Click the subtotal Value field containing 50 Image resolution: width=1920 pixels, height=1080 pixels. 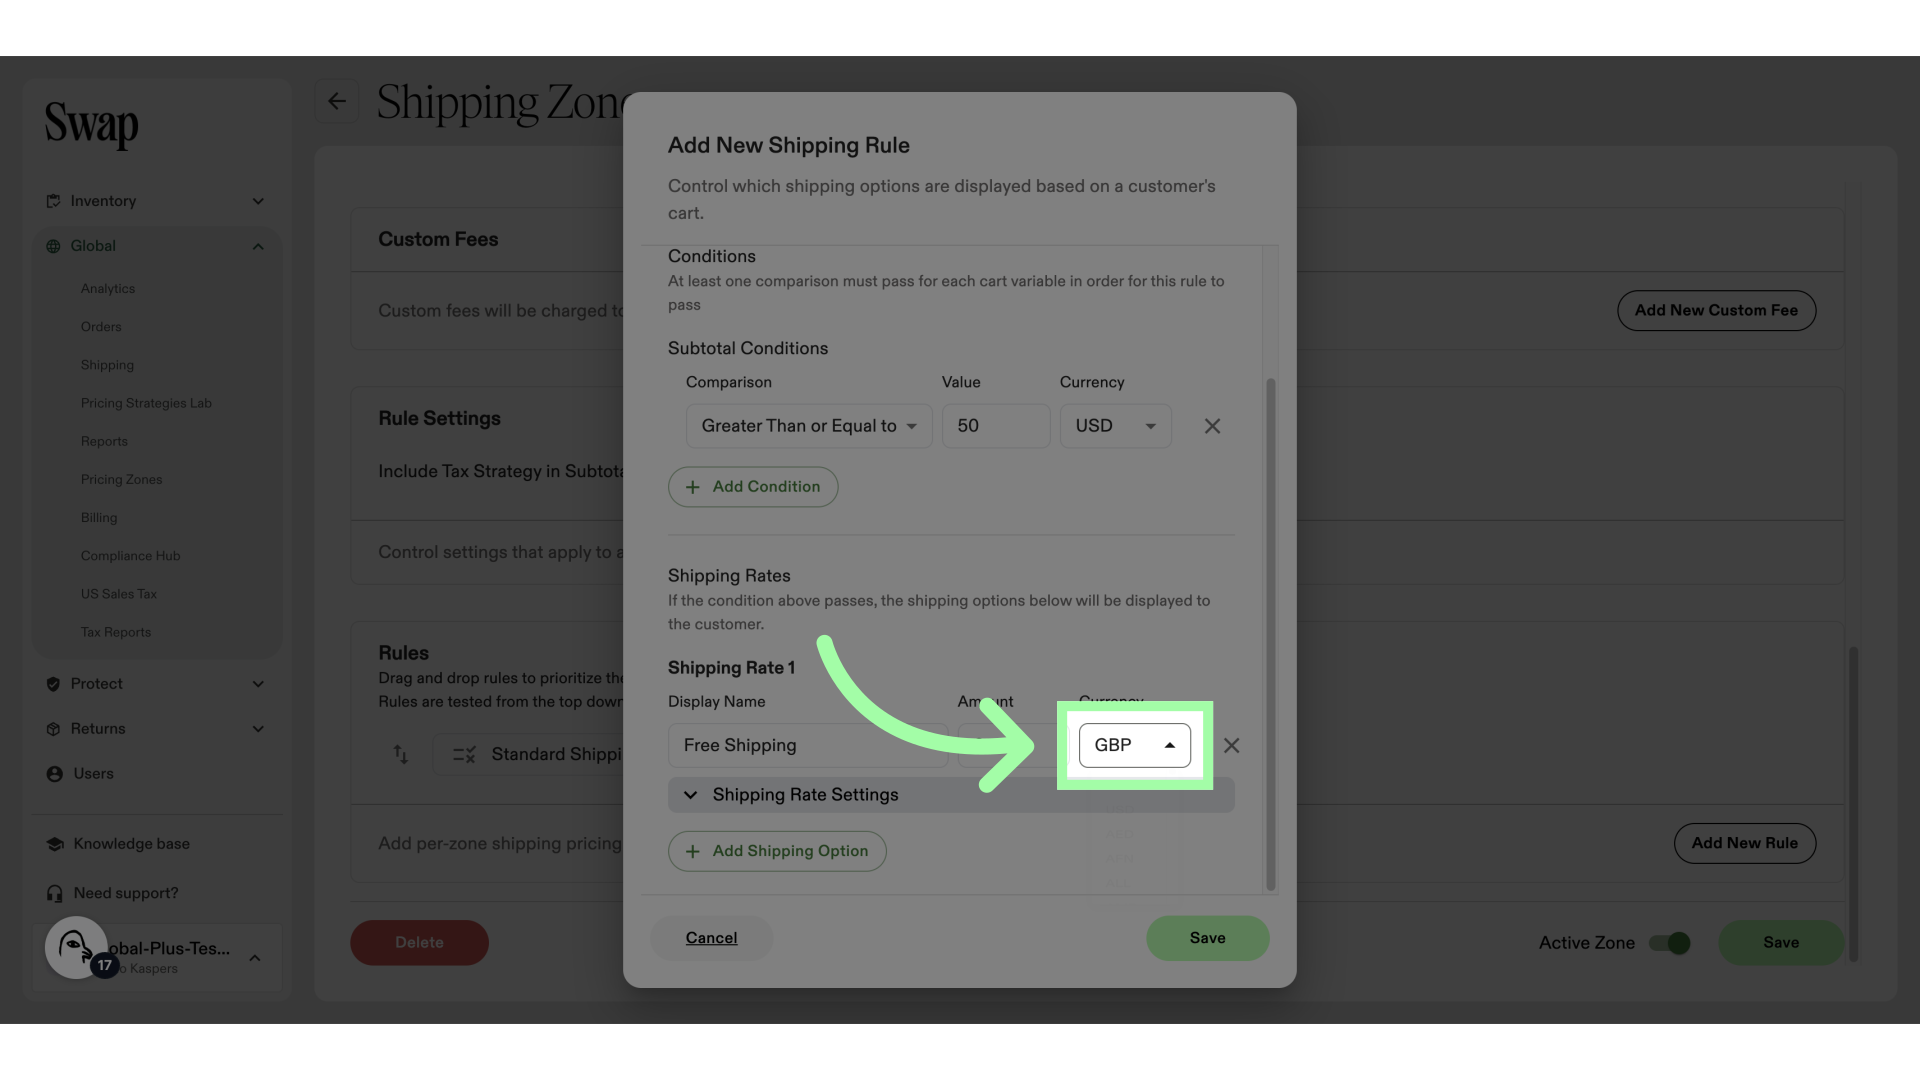tap(996, 426)
